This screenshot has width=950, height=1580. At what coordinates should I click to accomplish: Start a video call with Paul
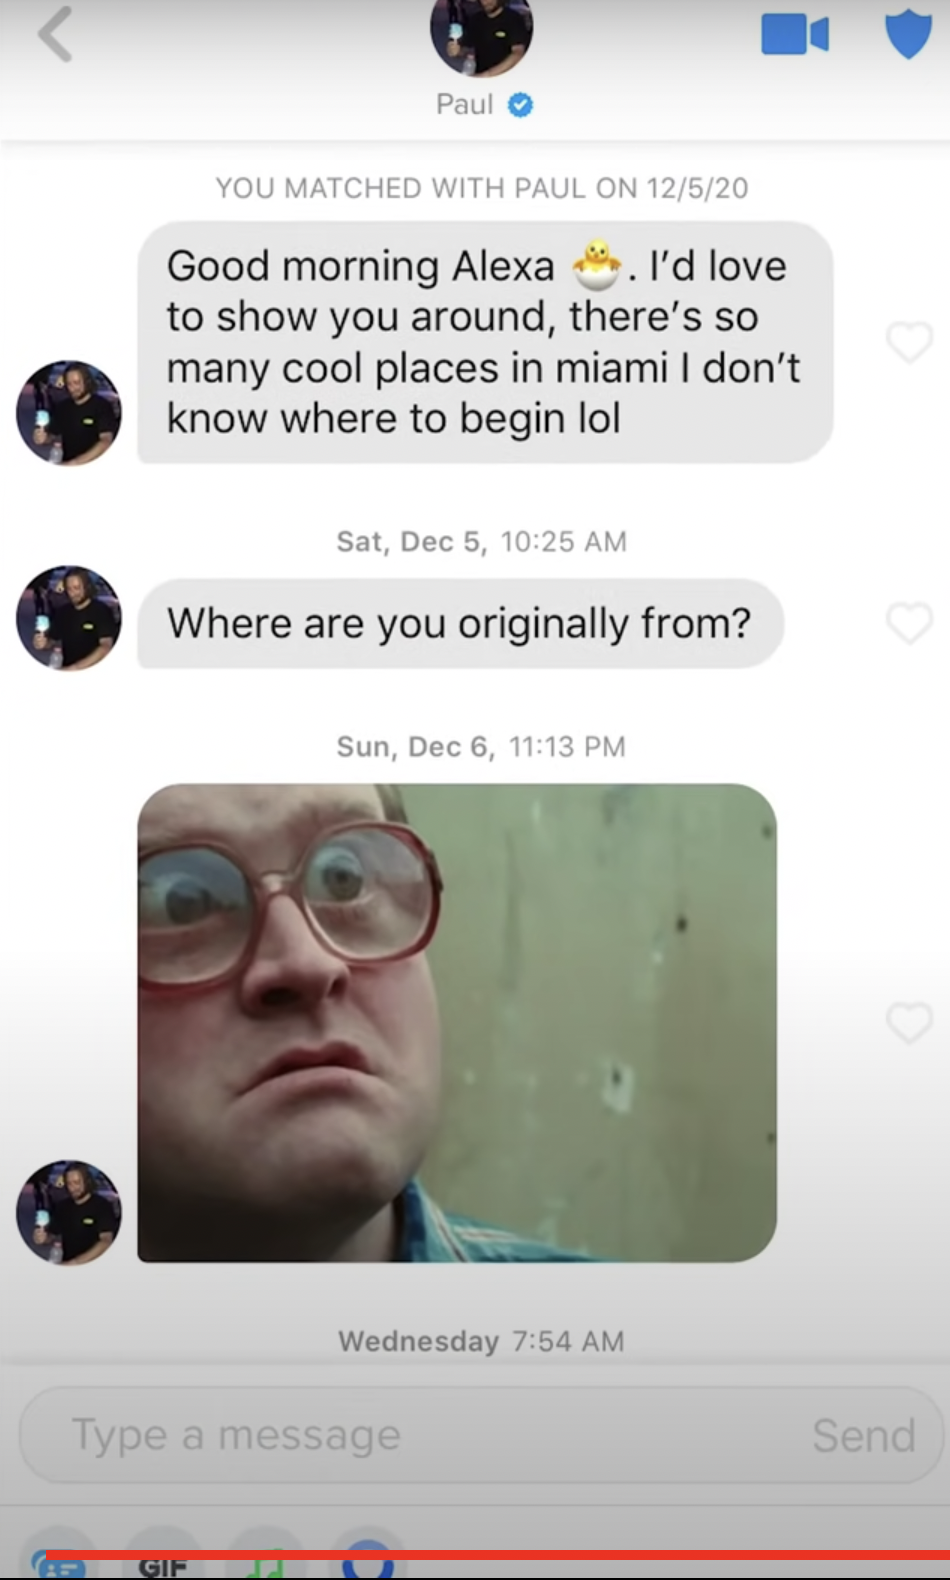click(x=795, y=34)
